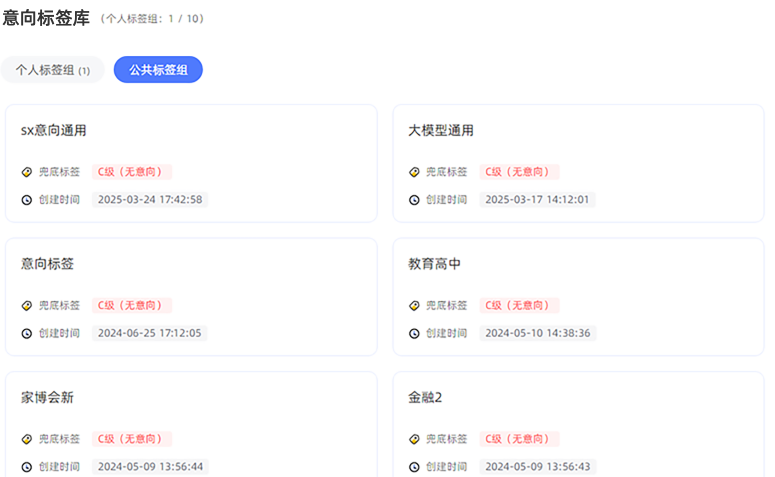
Task: Switch to the 个人标签组 tab
Action: tap(52, 70)
